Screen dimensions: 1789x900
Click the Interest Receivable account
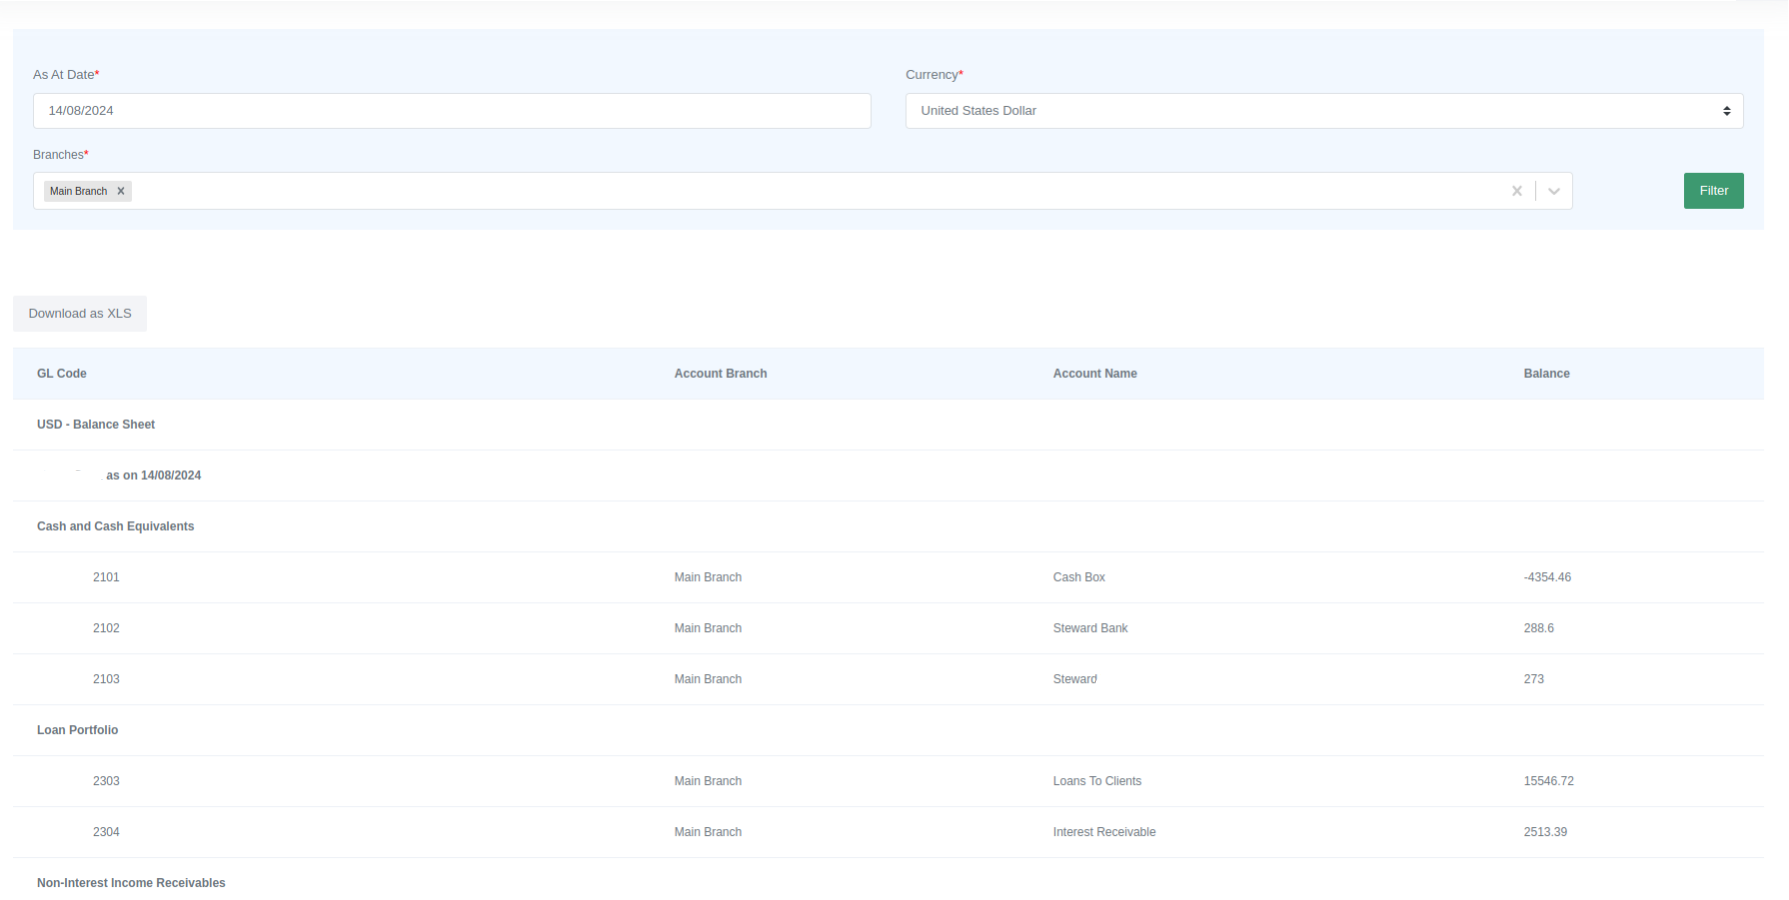coord(1104,833)
